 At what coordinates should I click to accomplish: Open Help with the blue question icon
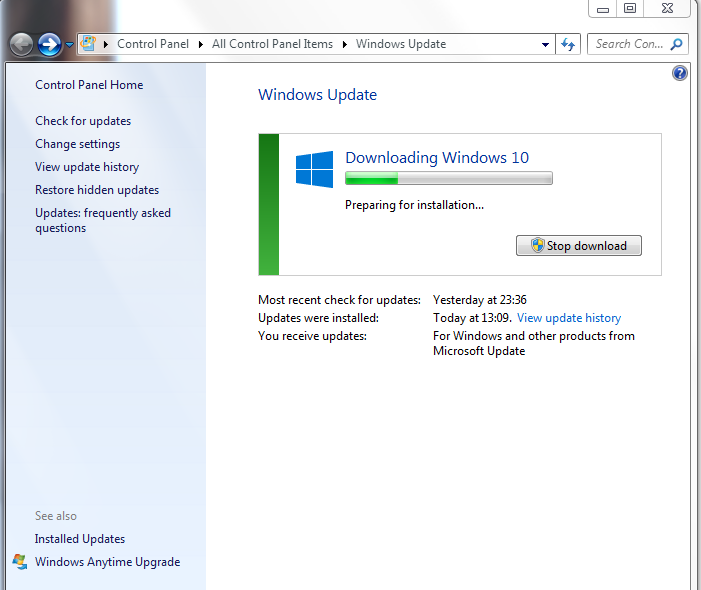click(x=680, y=73)
